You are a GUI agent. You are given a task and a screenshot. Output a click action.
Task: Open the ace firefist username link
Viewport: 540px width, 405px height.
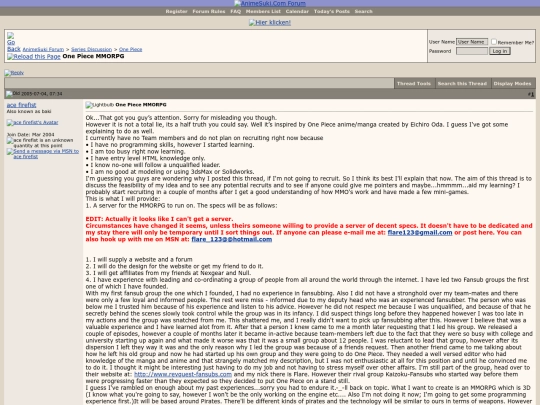pos(21,105)
